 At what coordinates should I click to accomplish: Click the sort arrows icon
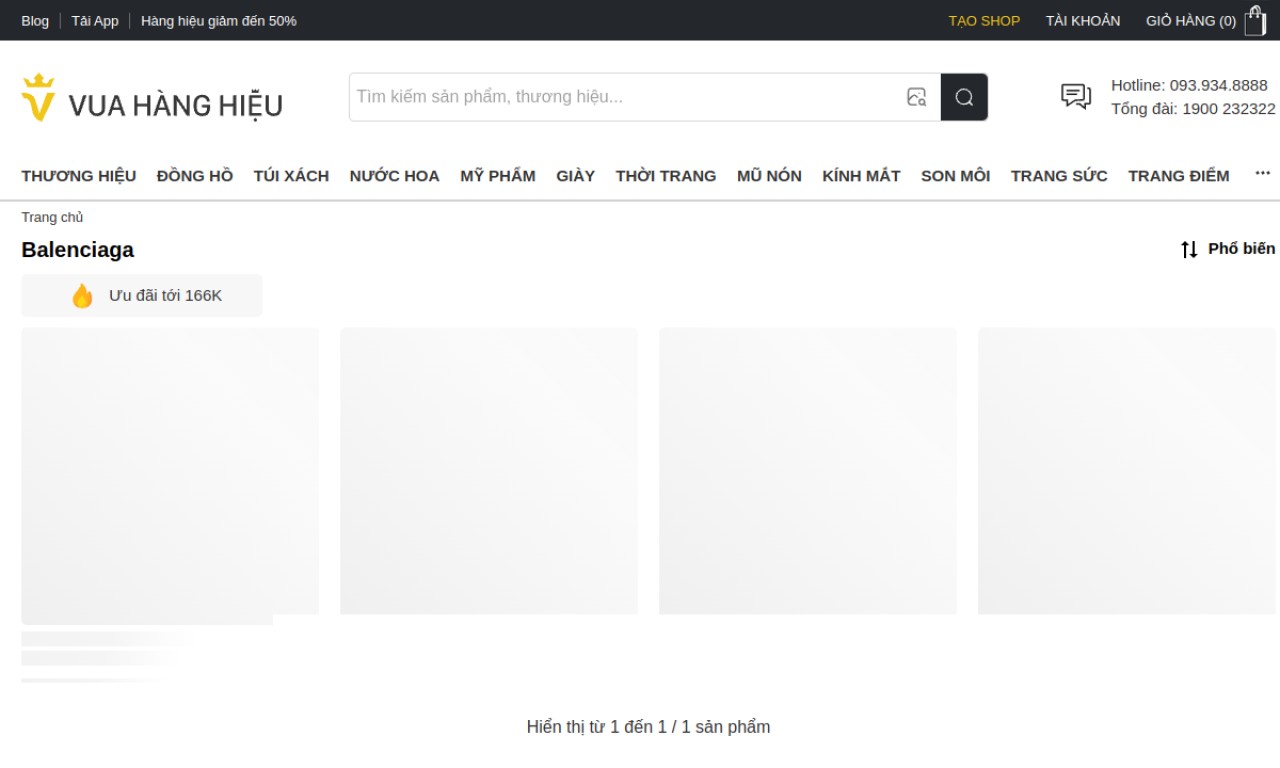coord(1189,249)
